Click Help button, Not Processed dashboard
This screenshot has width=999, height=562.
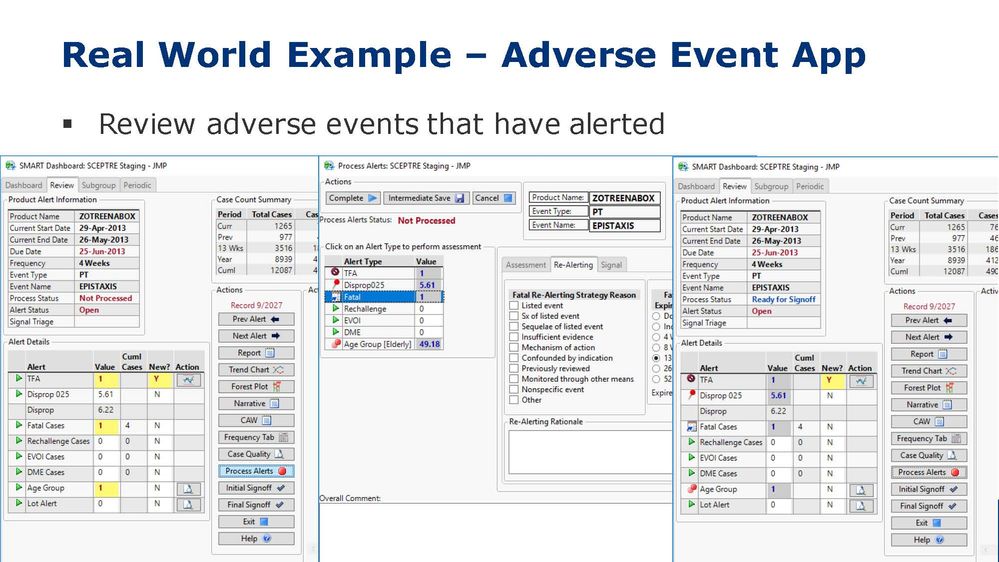point(256,538)
